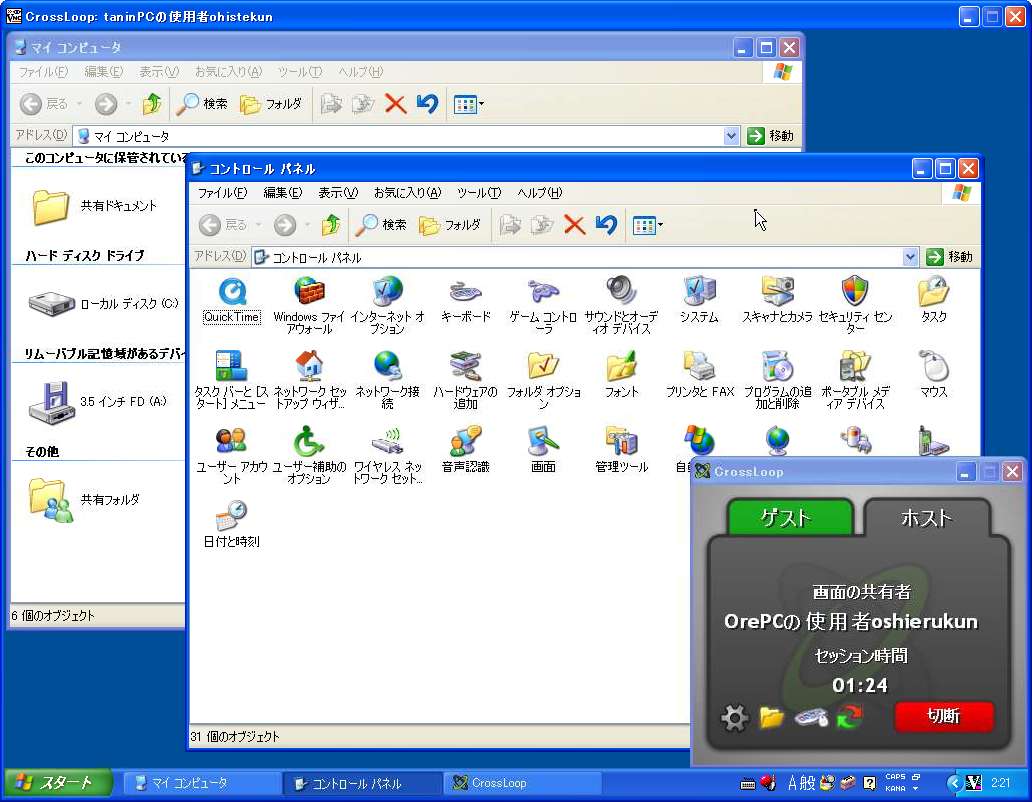Switch to the ホスト tab in CrossLoop
The image size is (1032, 802).
(926, 517)
